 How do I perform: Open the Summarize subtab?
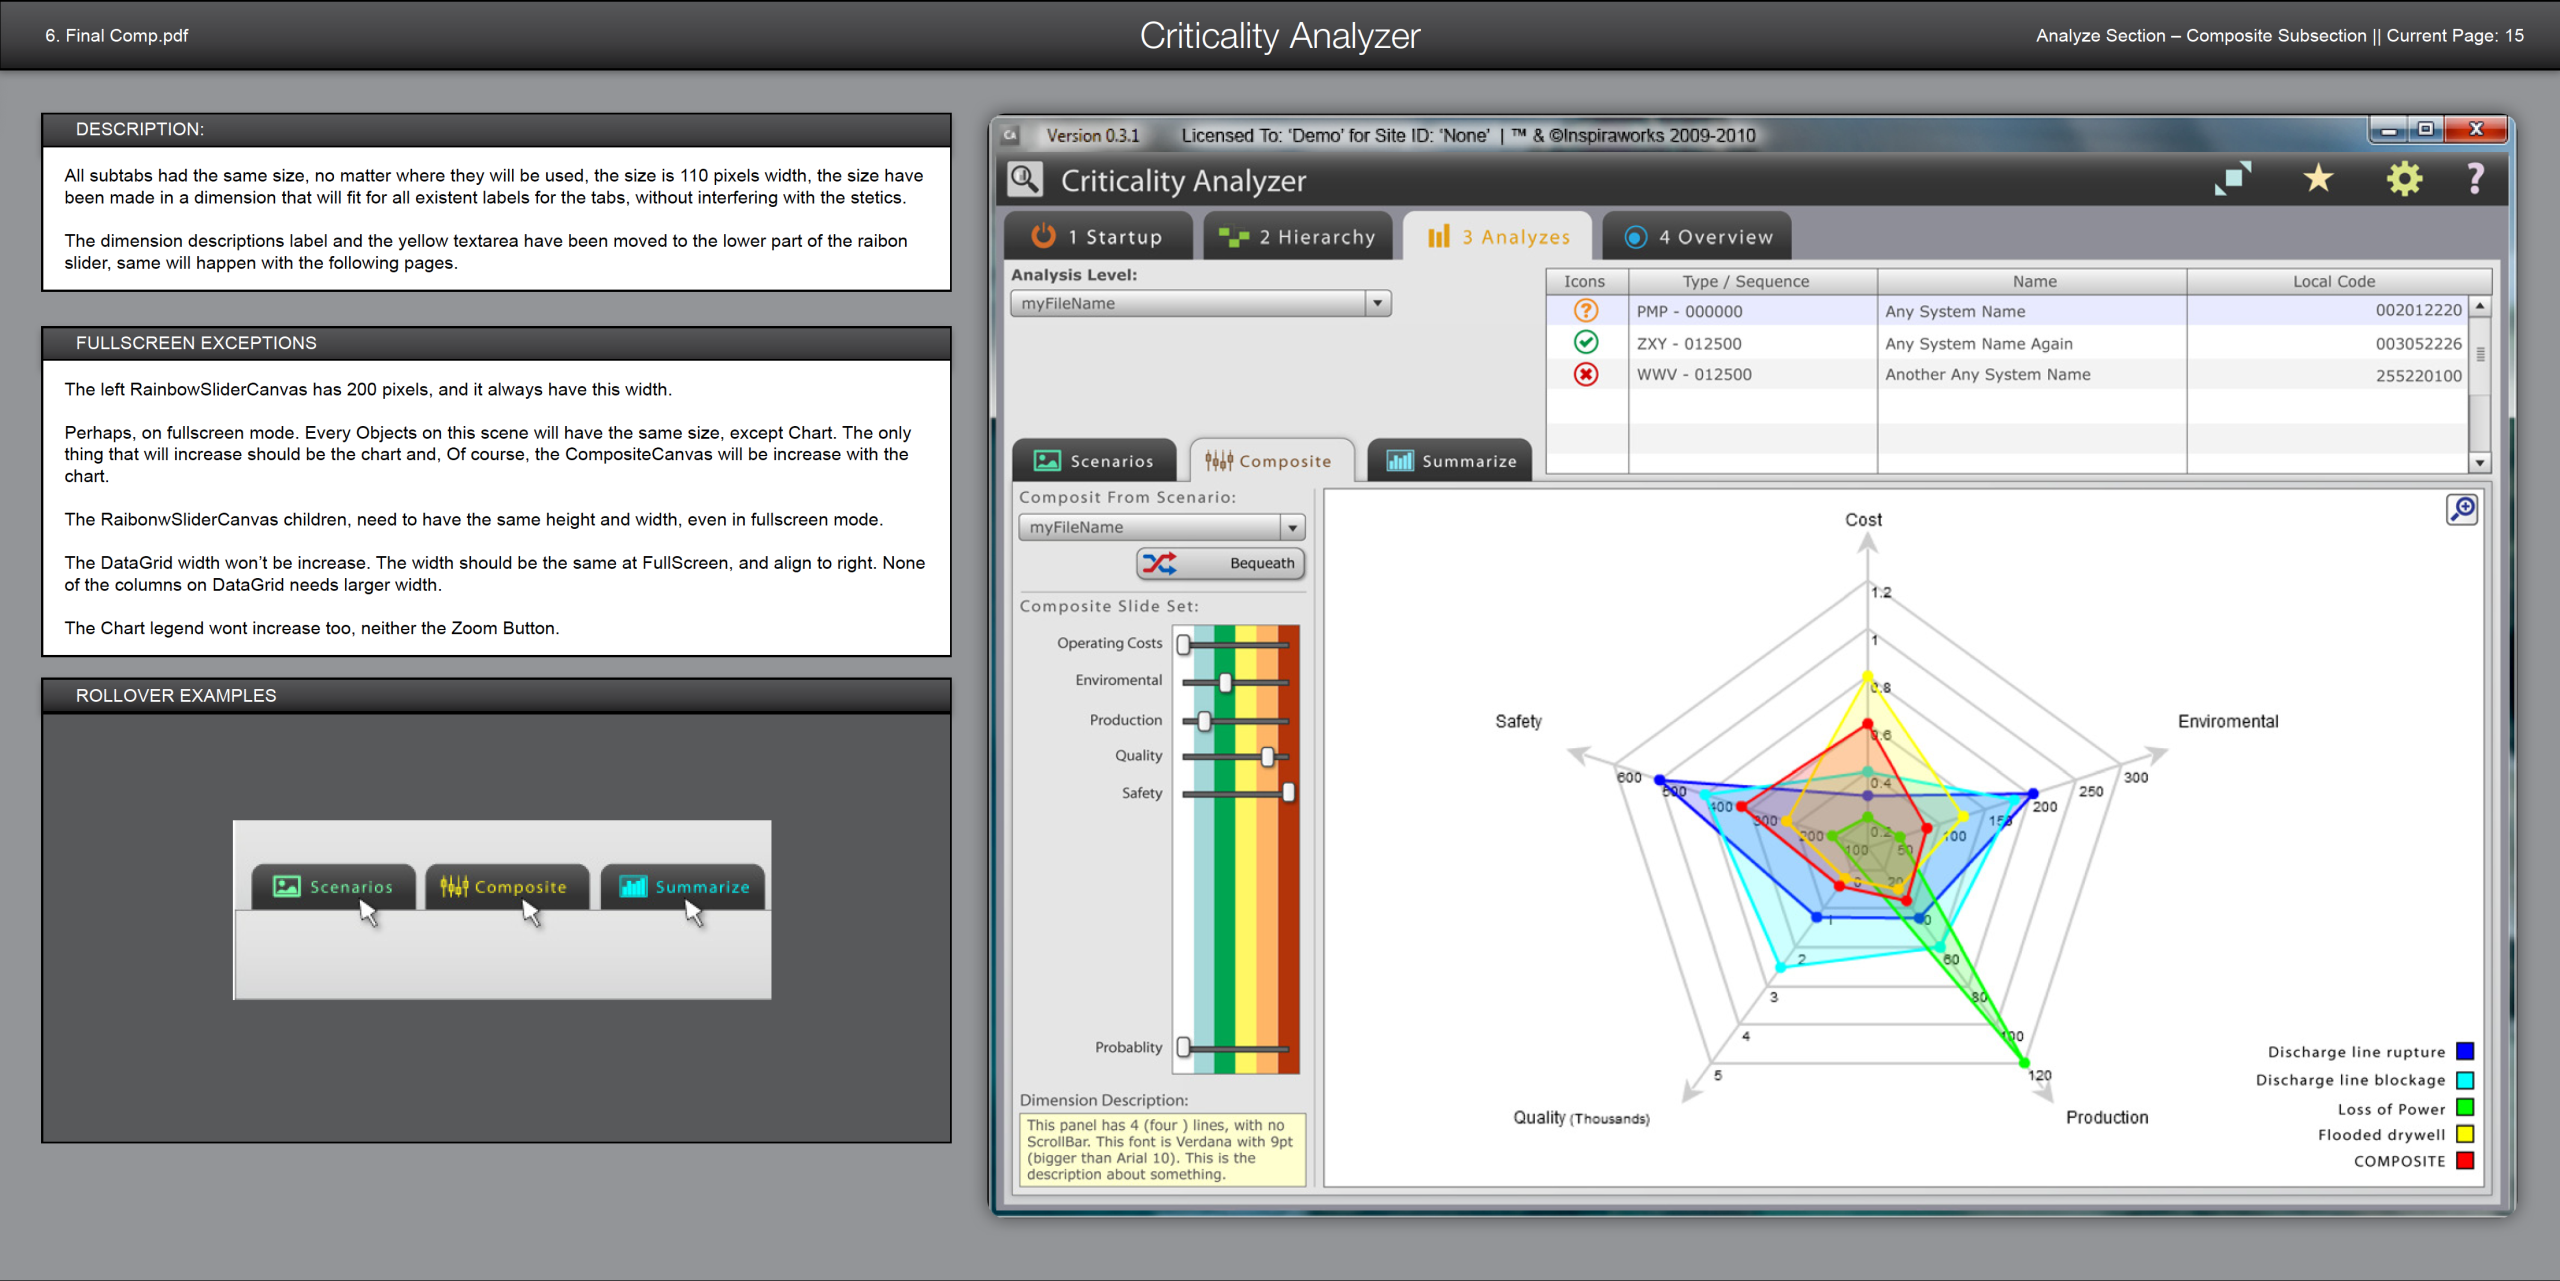1449,461
